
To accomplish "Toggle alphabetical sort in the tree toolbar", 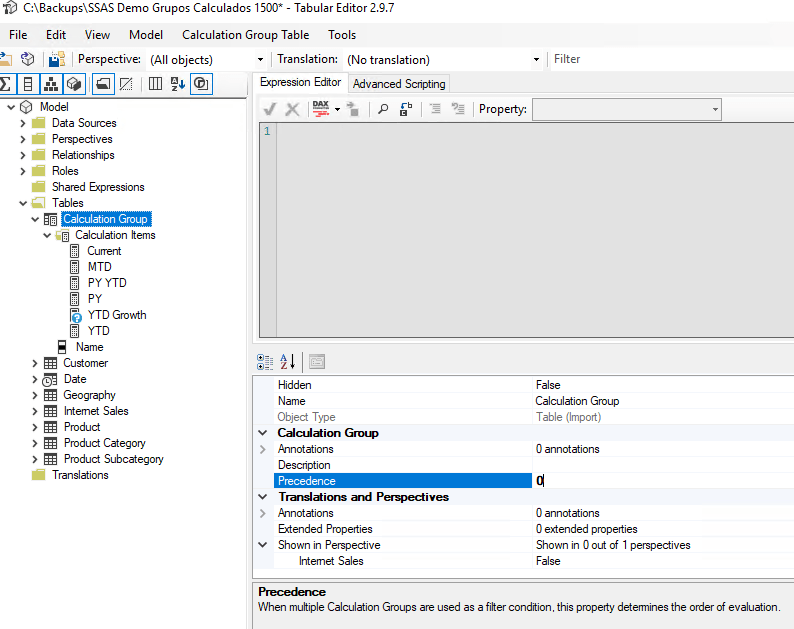I will [178, 84].
